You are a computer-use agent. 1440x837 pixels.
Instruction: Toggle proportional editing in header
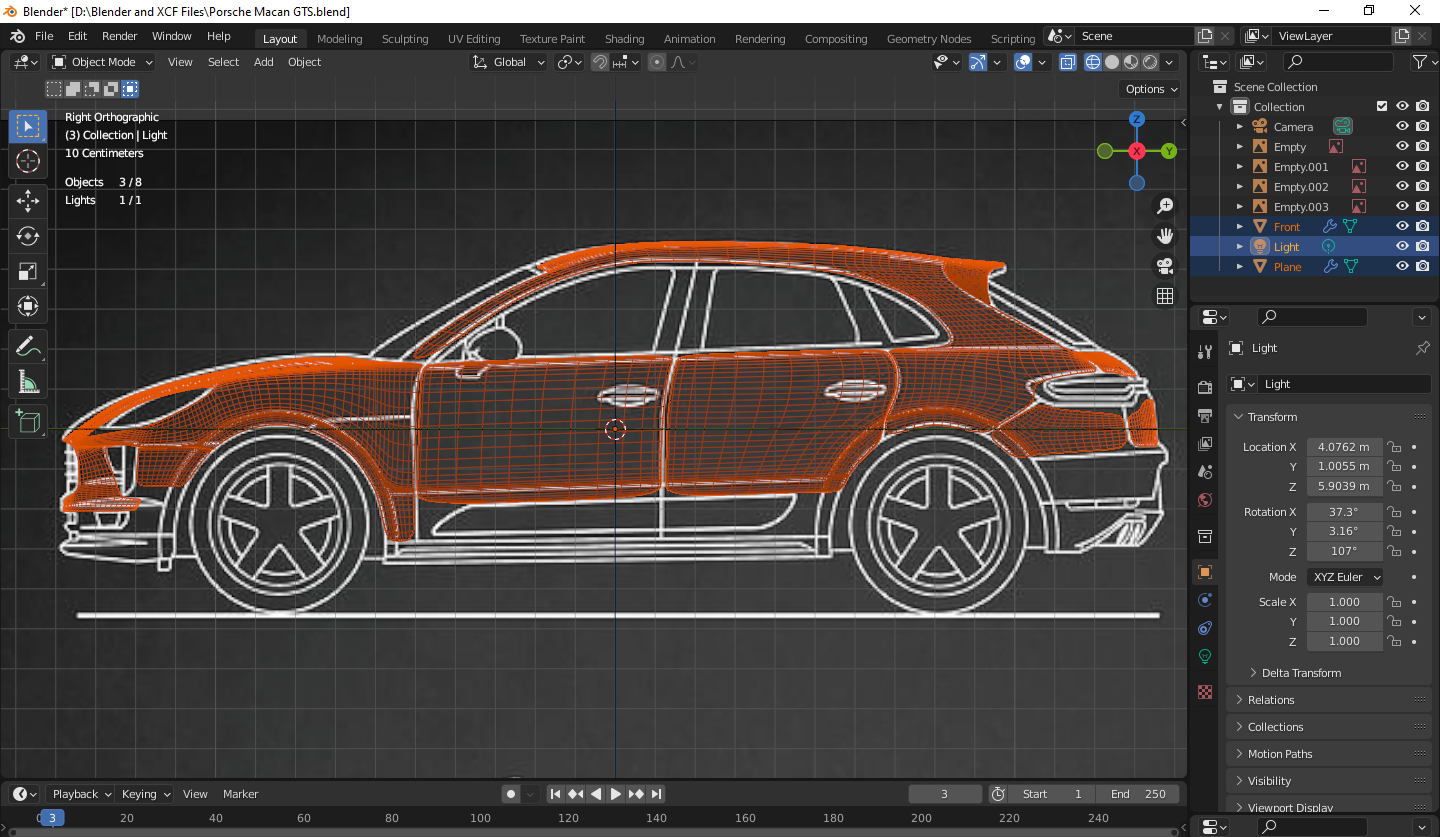point(657,62)
